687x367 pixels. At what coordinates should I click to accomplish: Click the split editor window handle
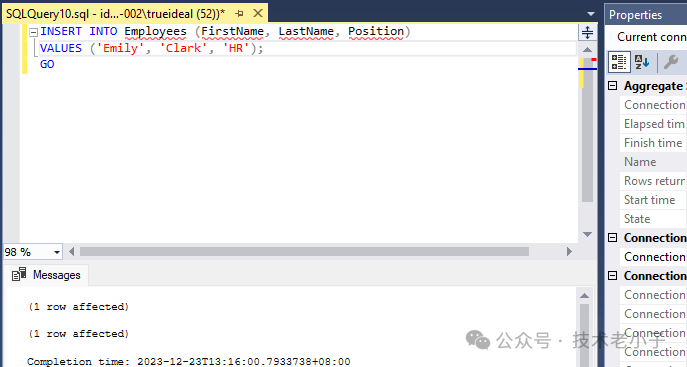click(x=587, y=32)
